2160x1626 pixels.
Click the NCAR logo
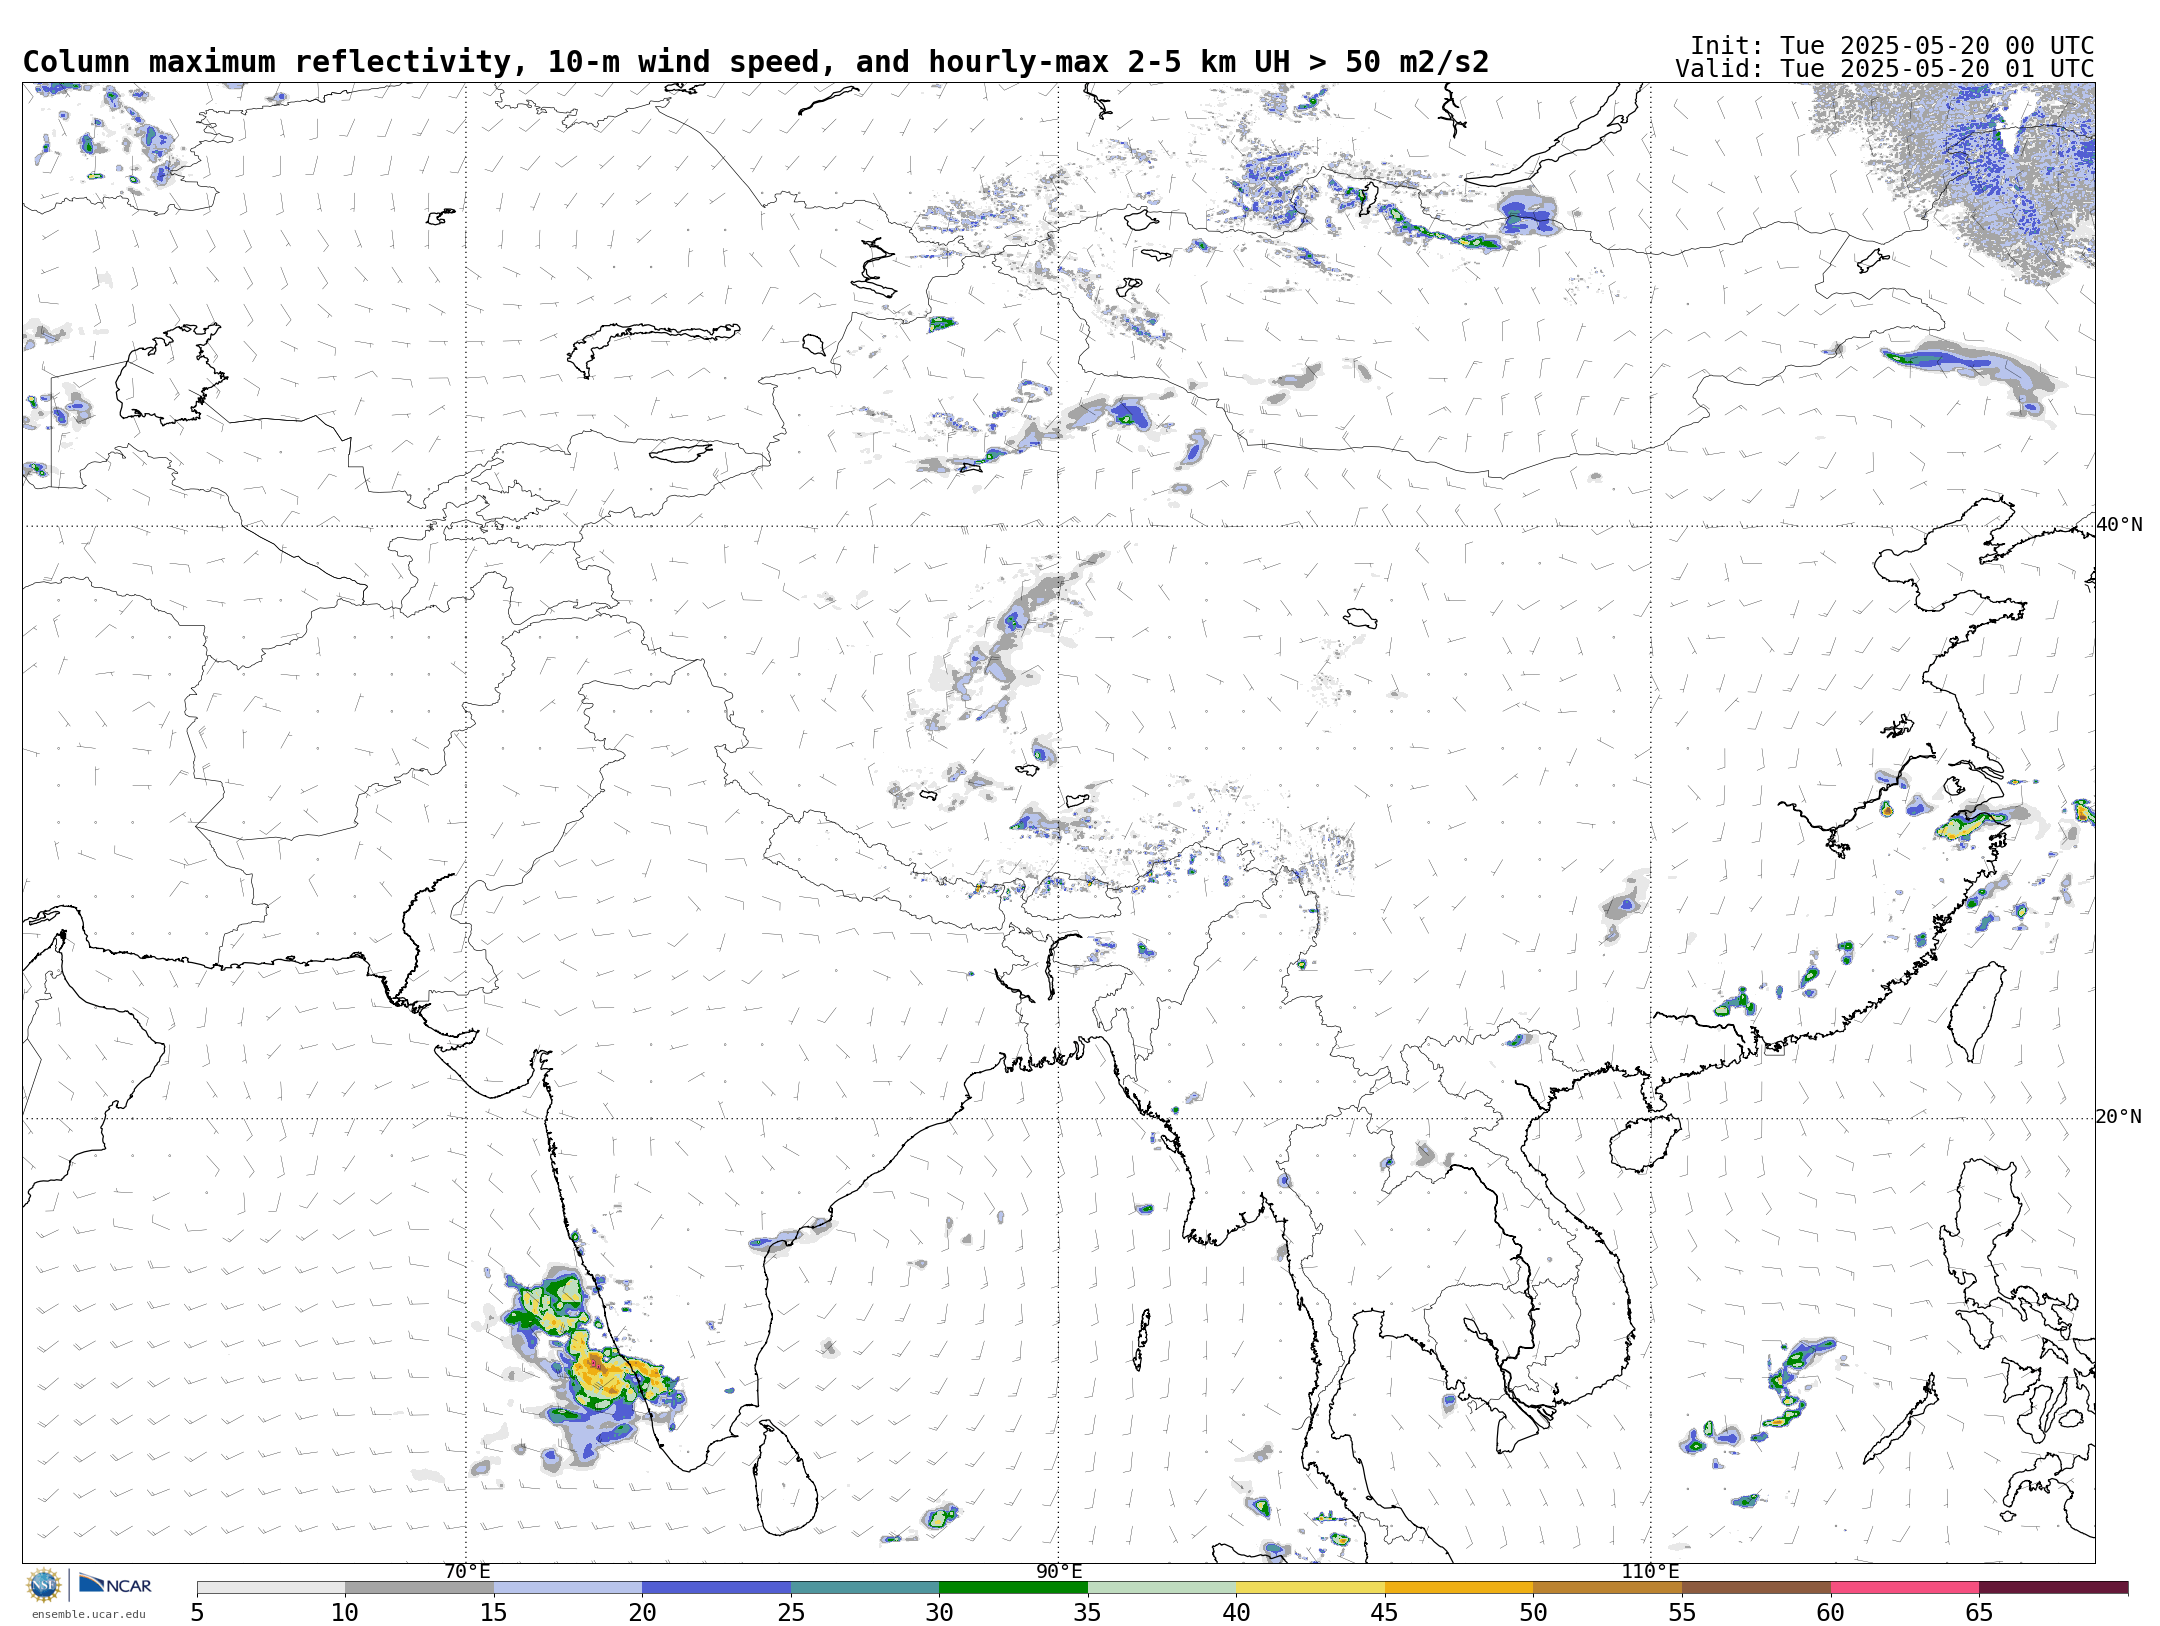[115, 1584]
